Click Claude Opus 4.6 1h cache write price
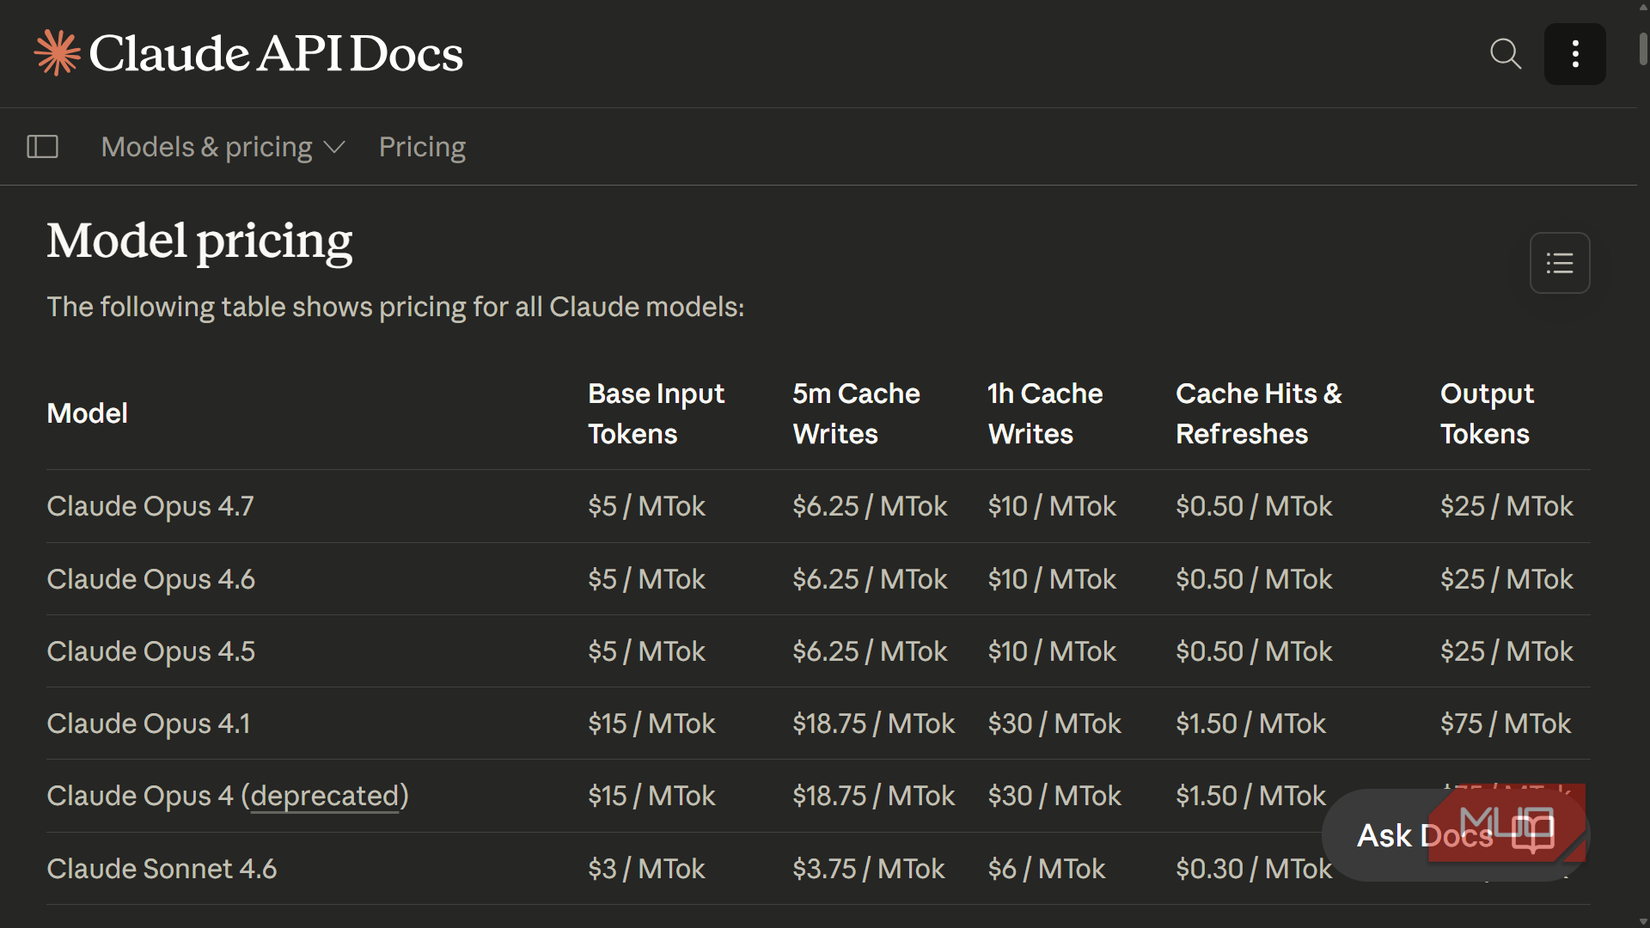The image size is (1650, 928). [x=1052, y=579]
